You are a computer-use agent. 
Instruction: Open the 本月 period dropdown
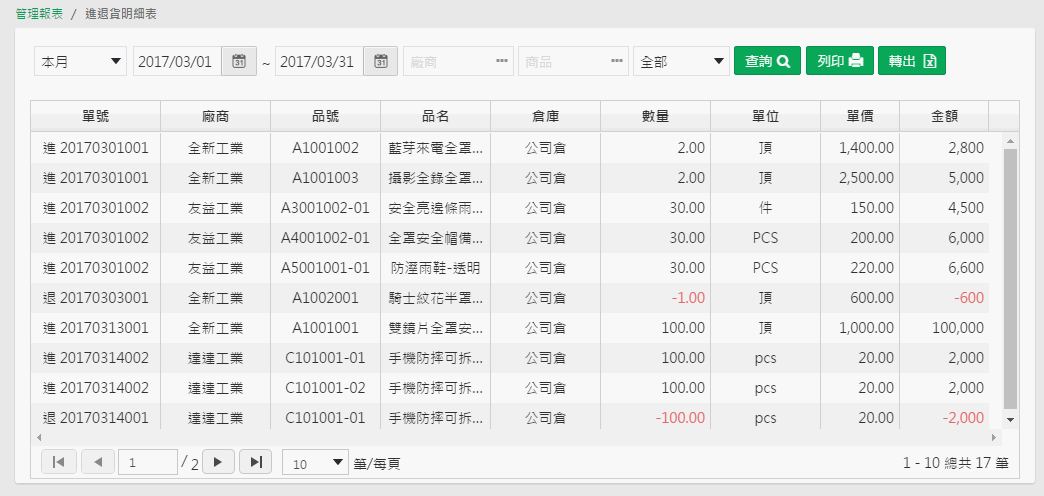click(x=80, y=61)
